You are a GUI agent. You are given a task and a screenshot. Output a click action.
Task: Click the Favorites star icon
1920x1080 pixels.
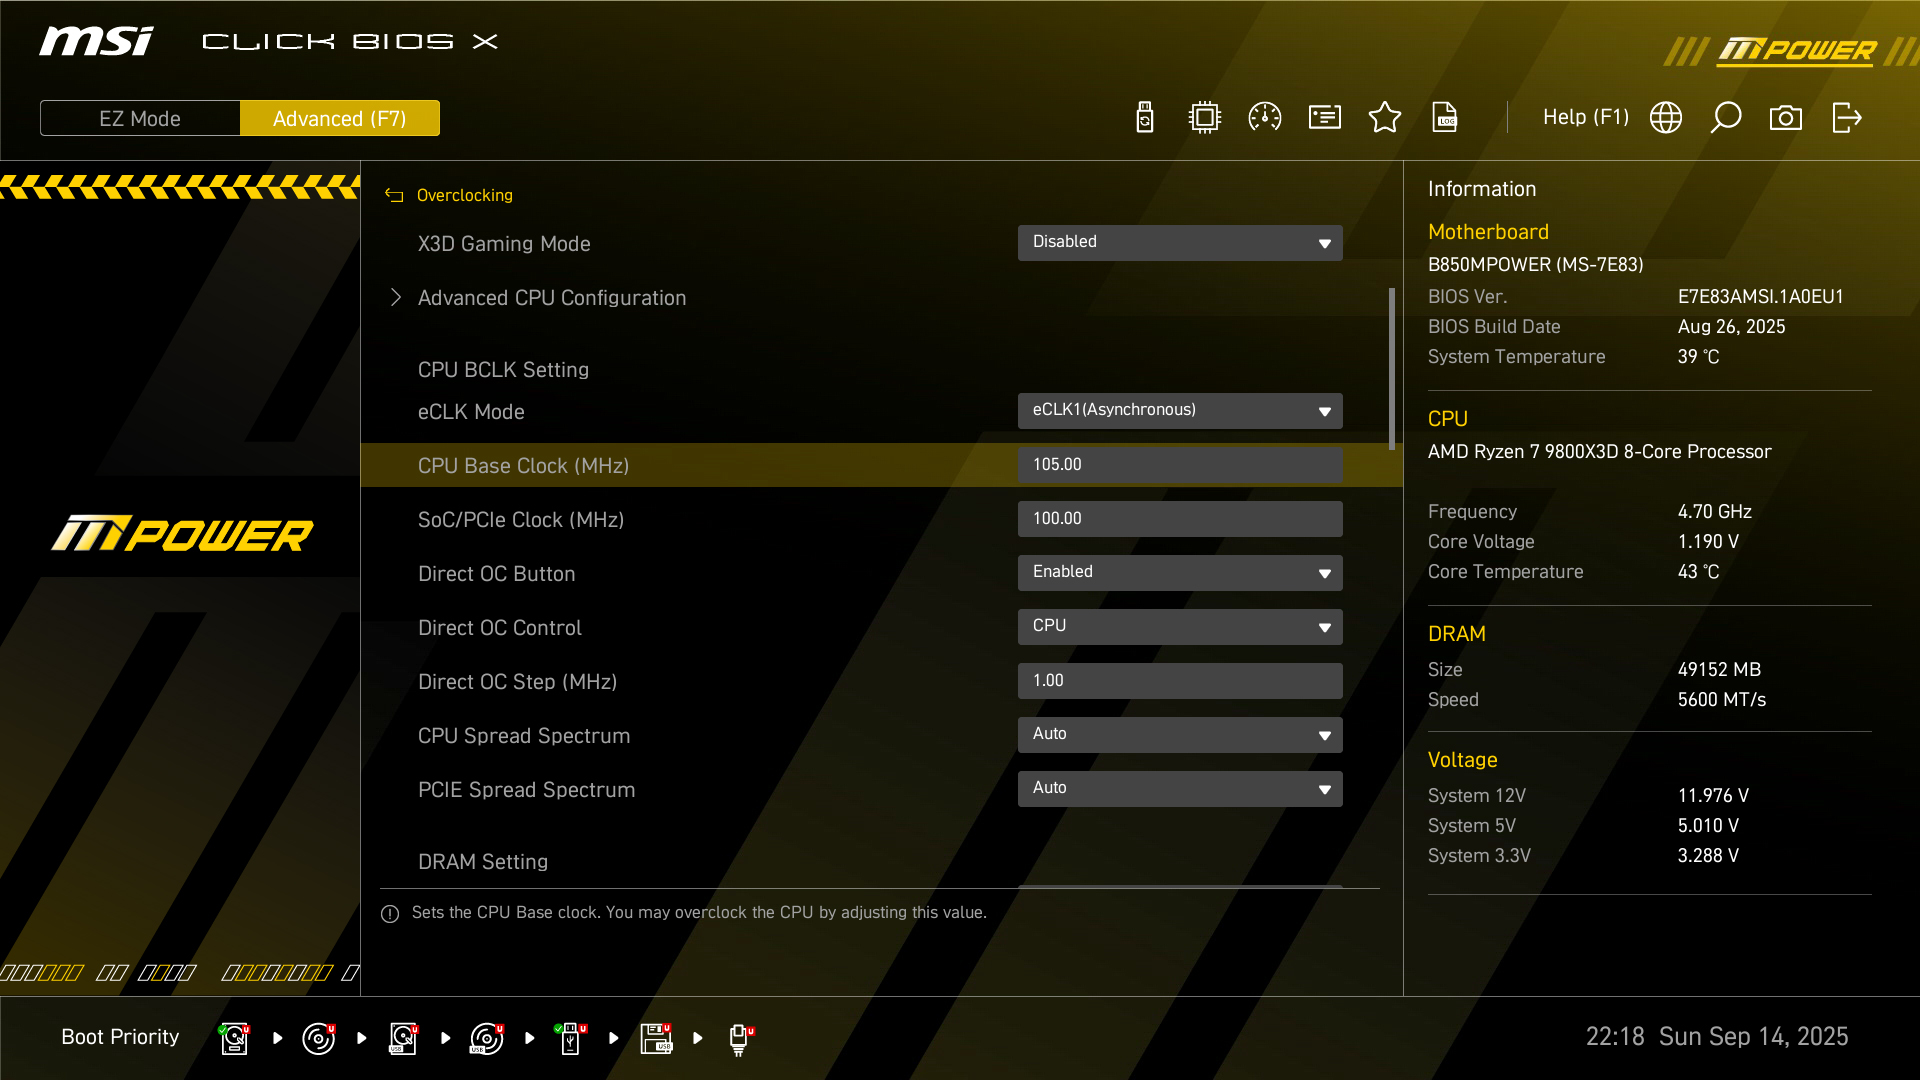[x=1385, y=118]
